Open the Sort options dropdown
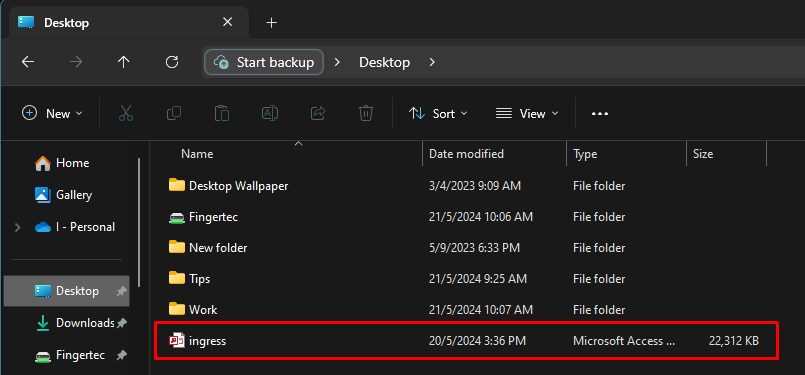The image size is (805, 375). coord(438,114)
